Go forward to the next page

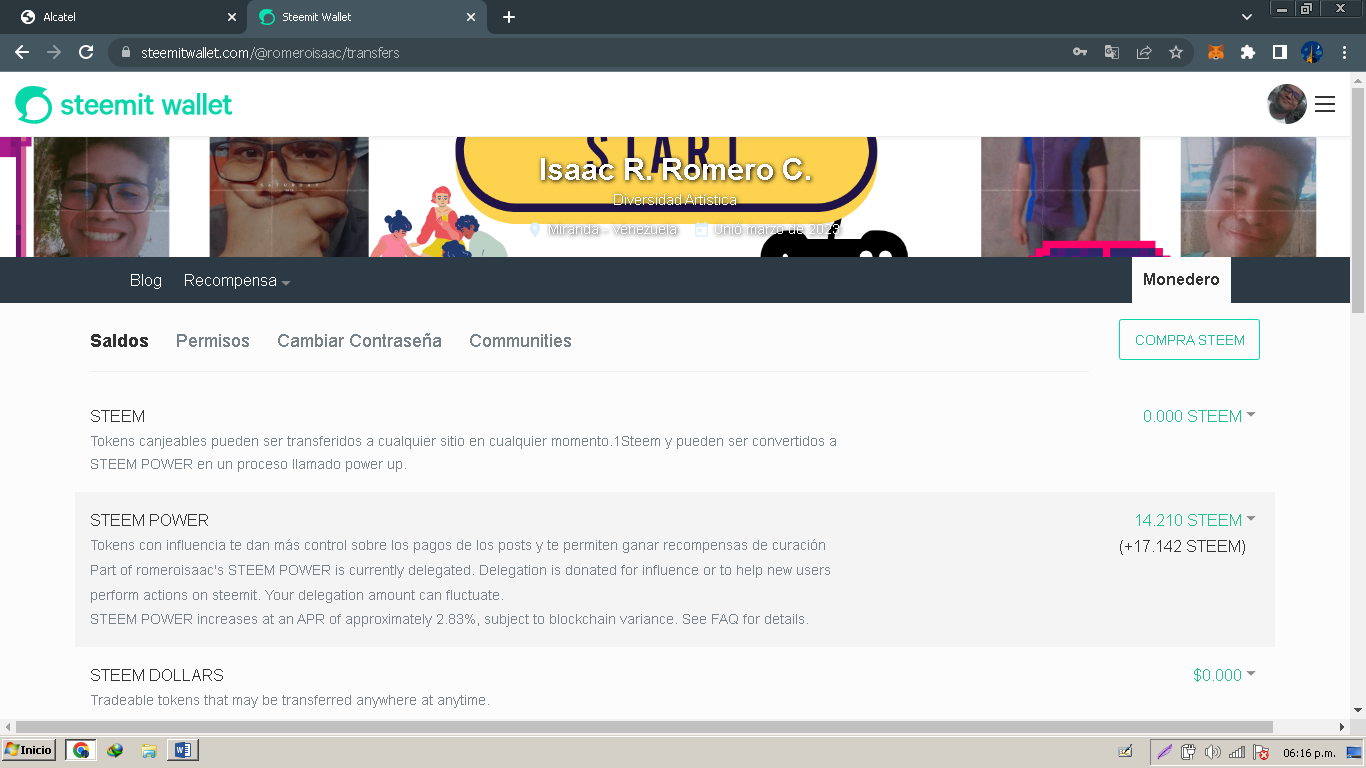pyautogui.click(x=54, y=52)
